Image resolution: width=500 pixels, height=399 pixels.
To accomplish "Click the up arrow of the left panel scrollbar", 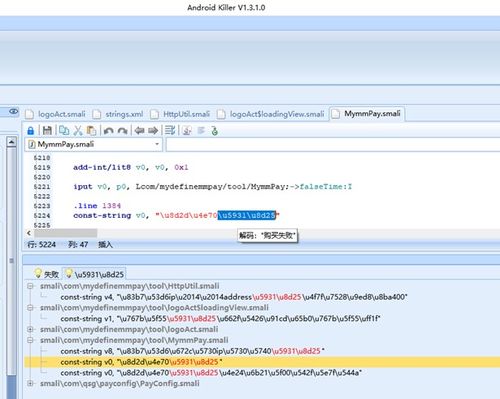I will 12,142.
